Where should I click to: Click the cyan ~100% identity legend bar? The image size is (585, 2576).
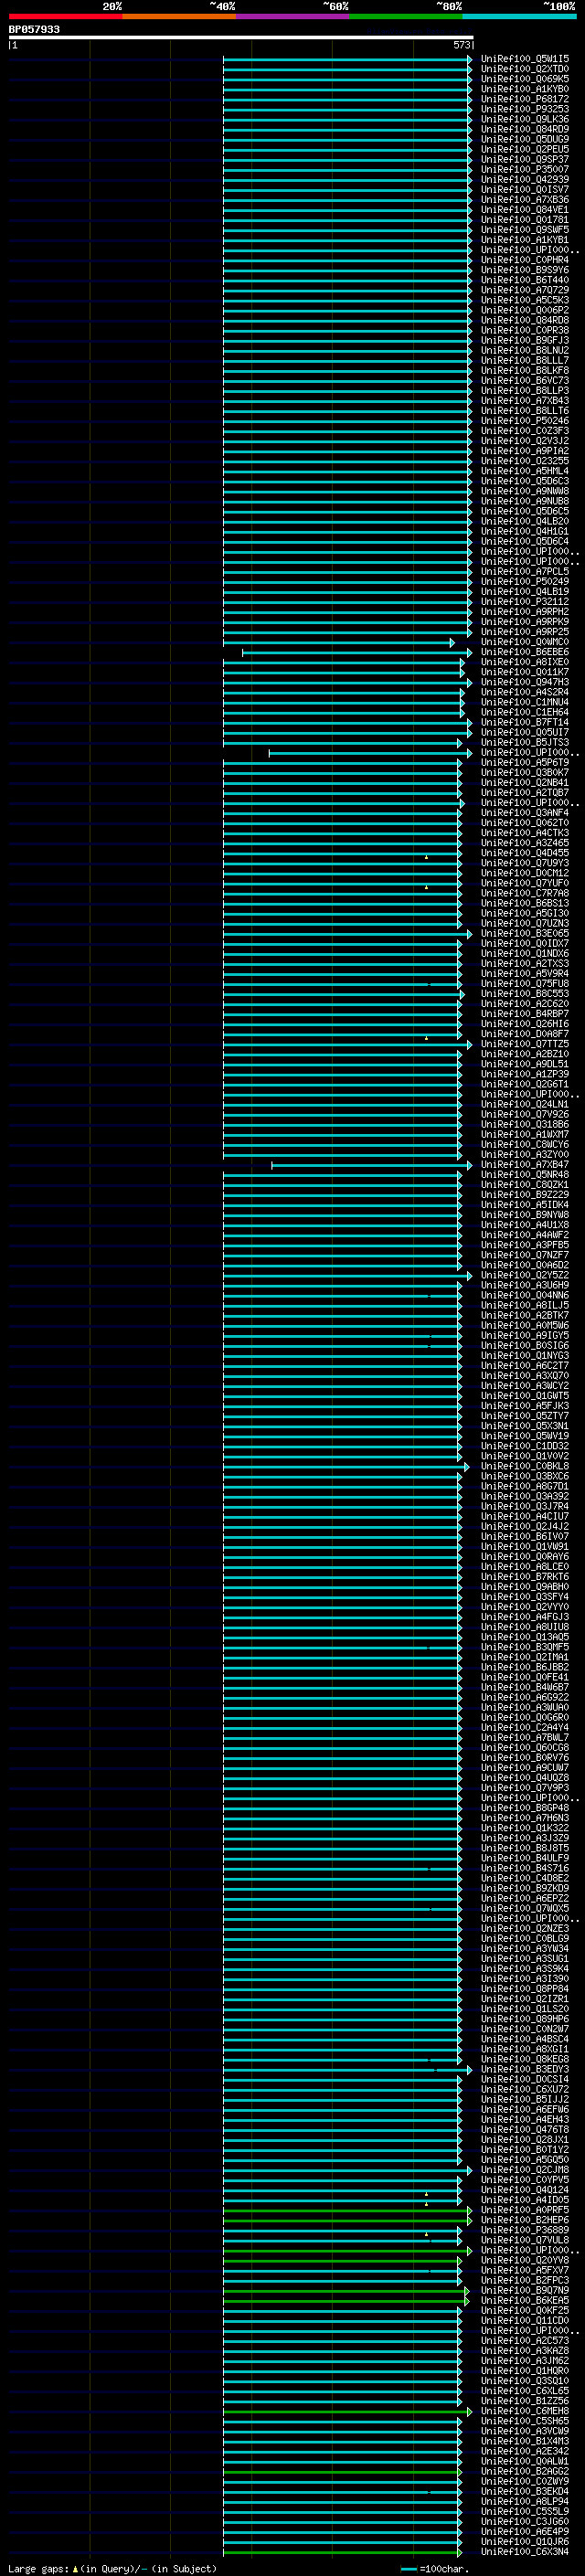(x=520, y=16)
